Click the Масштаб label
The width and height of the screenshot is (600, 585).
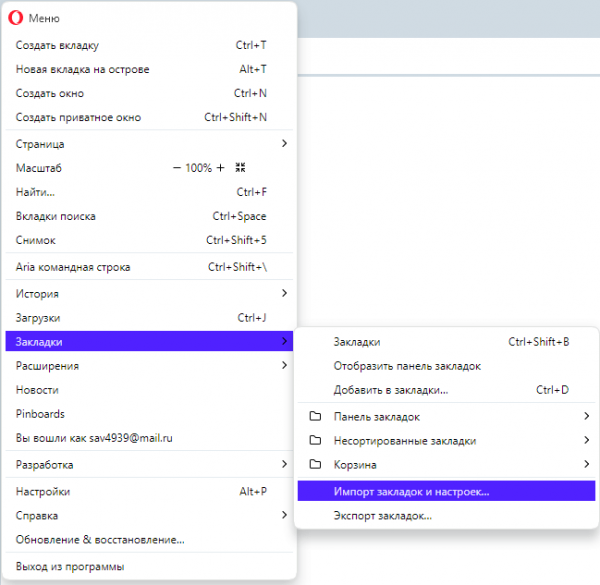point(39,168)
